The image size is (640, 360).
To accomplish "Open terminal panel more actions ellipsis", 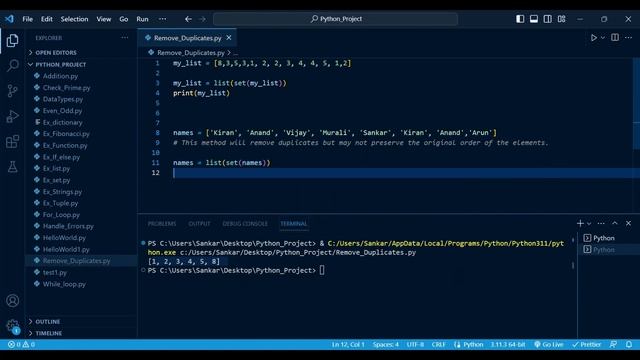I will coord(601,223).
